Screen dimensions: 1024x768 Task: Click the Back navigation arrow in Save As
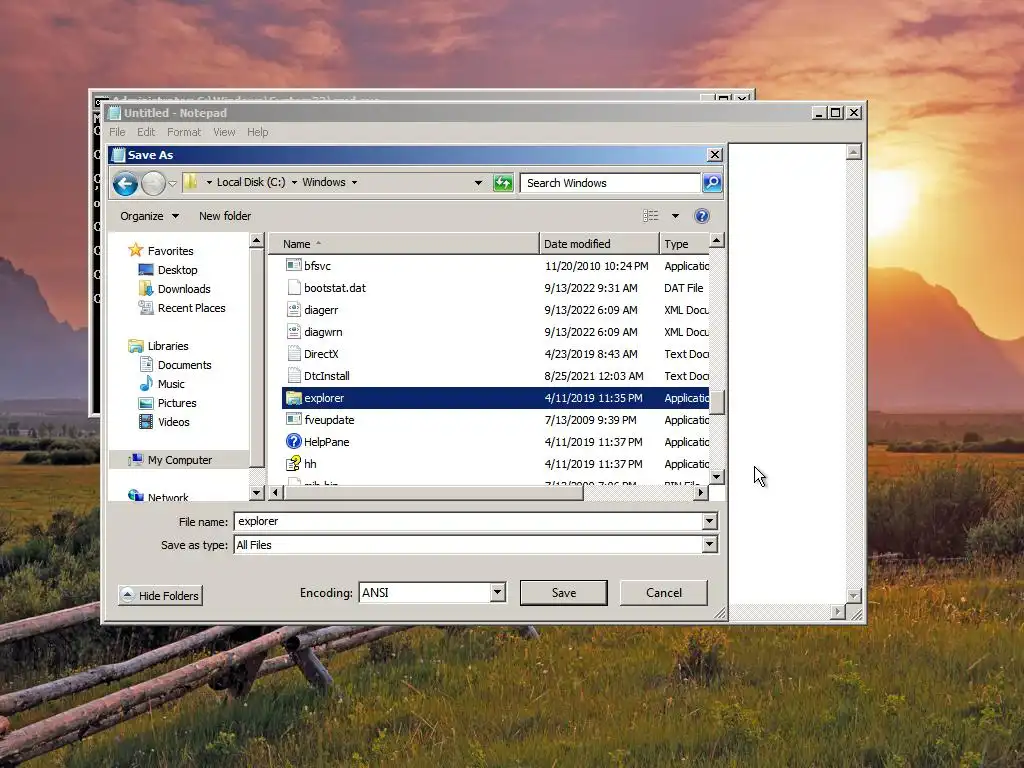pos(125,184)
